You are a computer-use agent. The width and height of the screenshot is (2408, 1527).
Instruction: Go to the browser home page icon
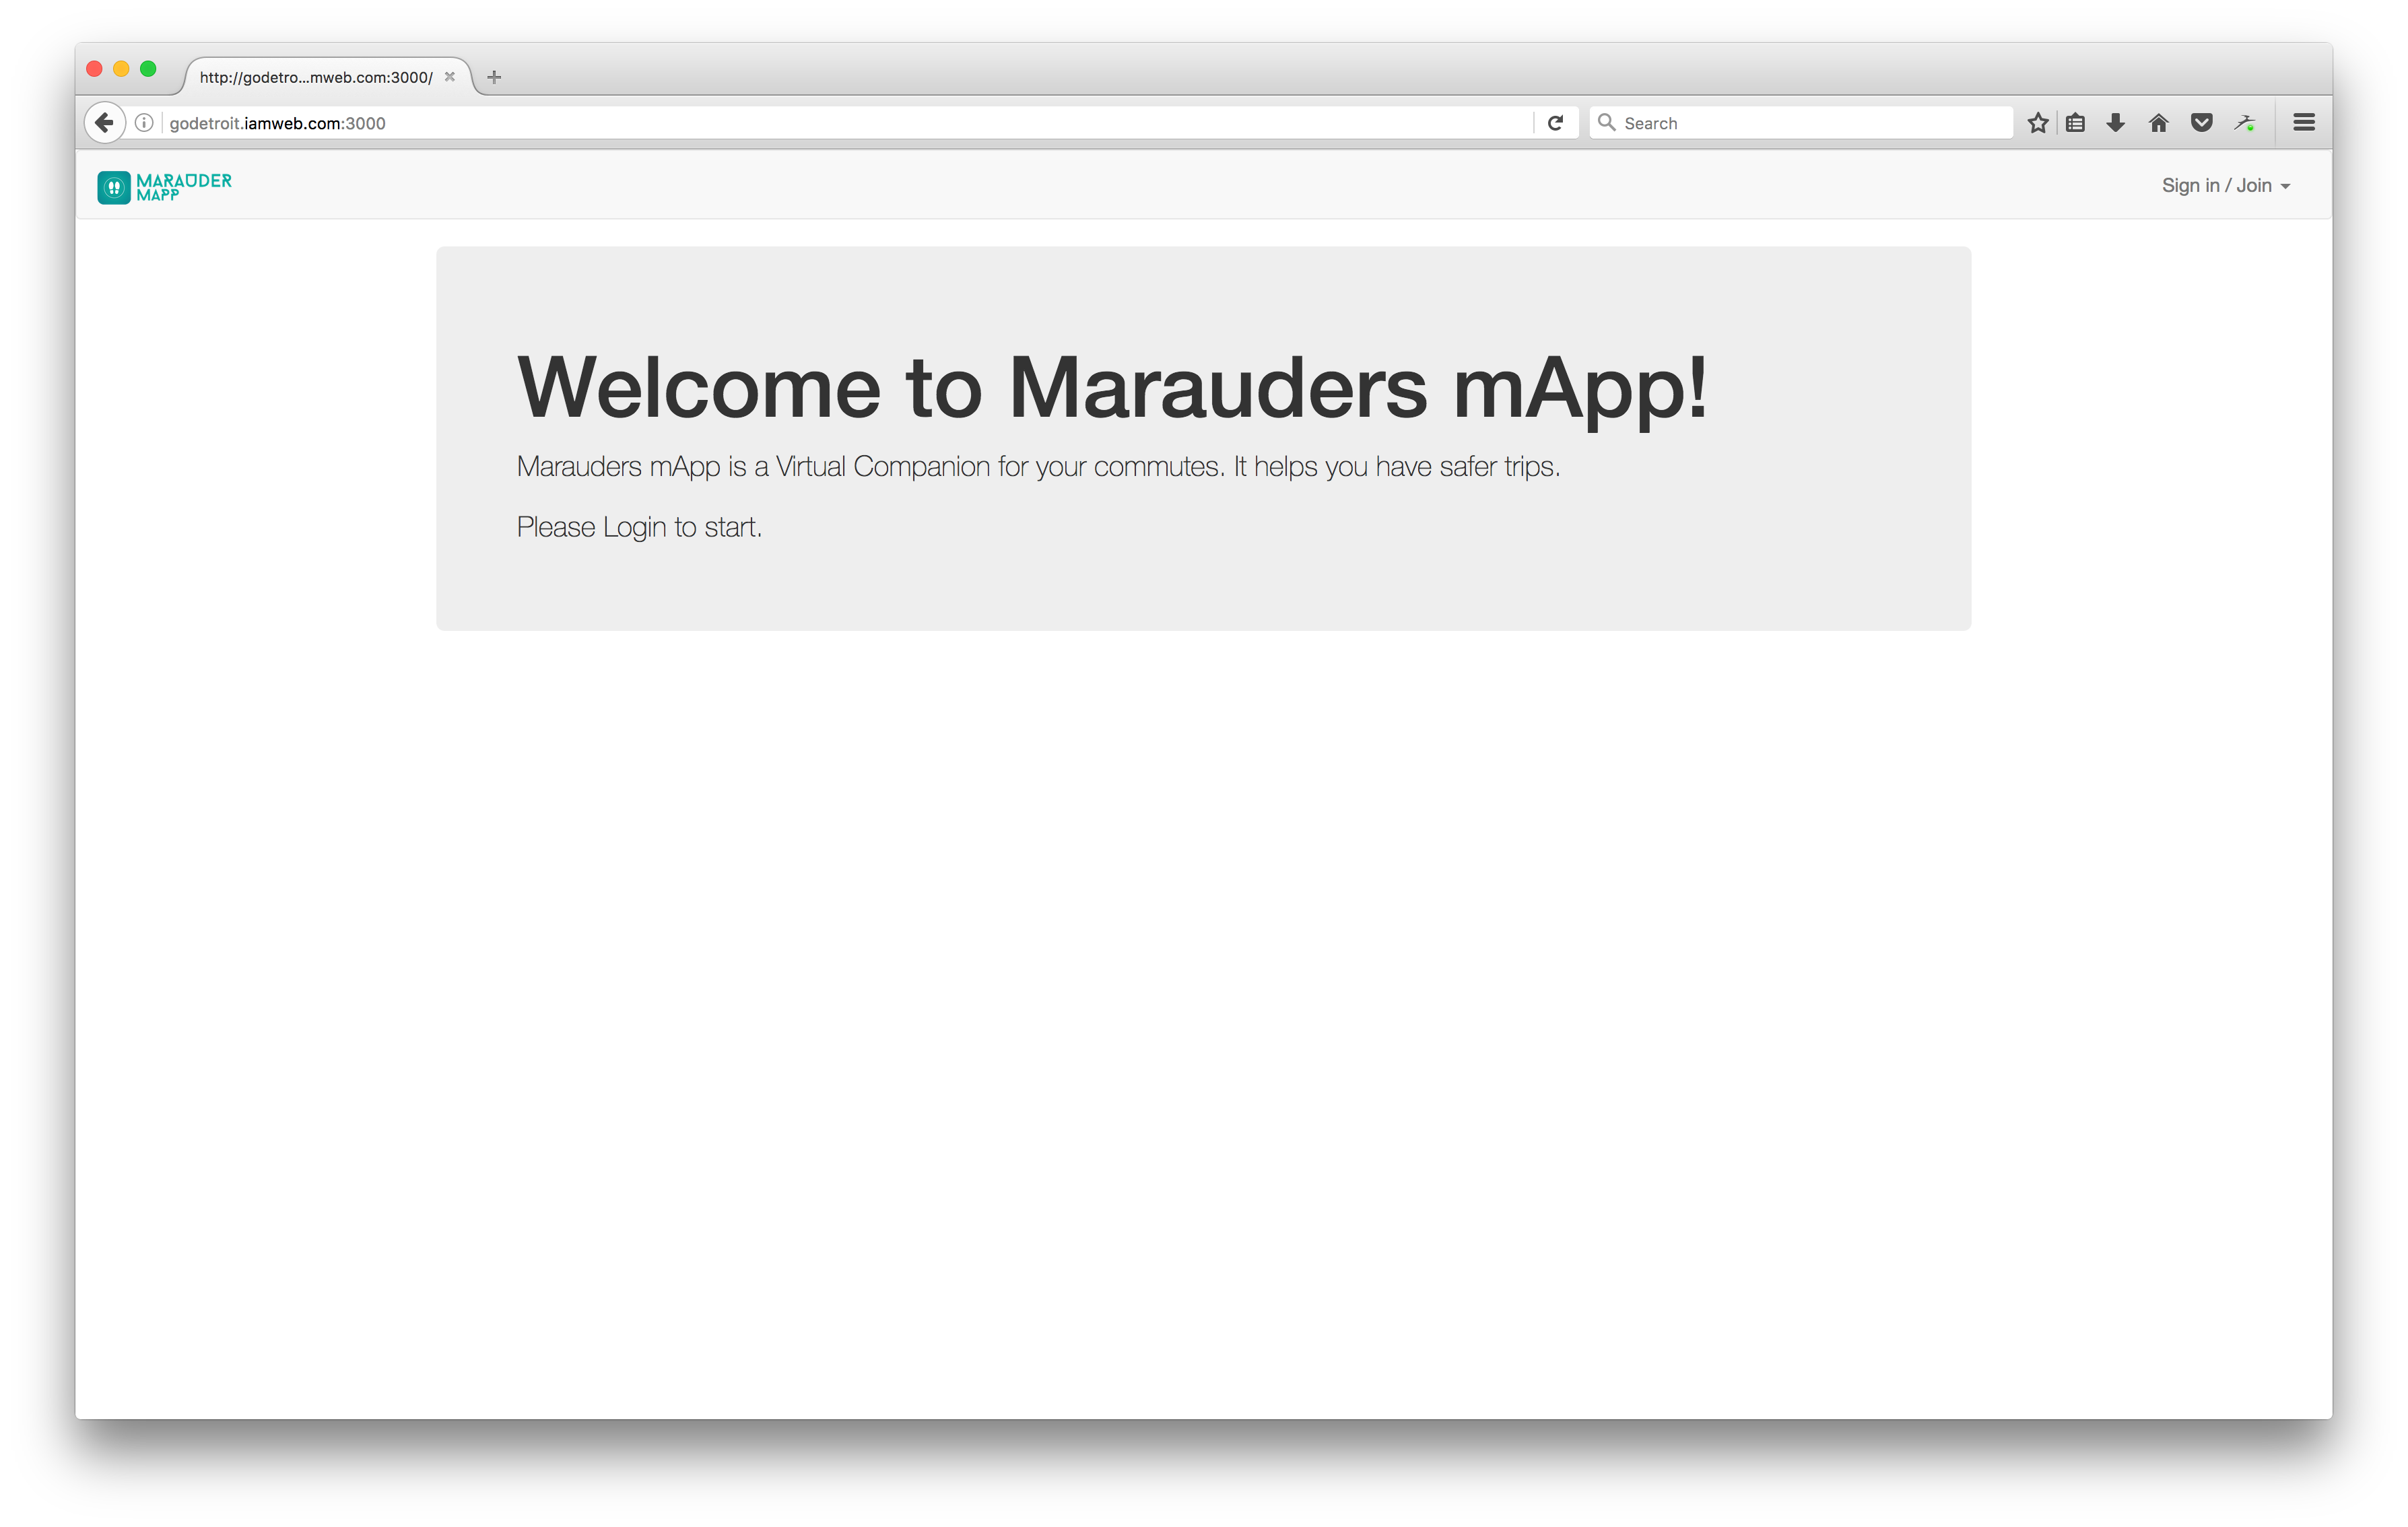pos(2158,123)
